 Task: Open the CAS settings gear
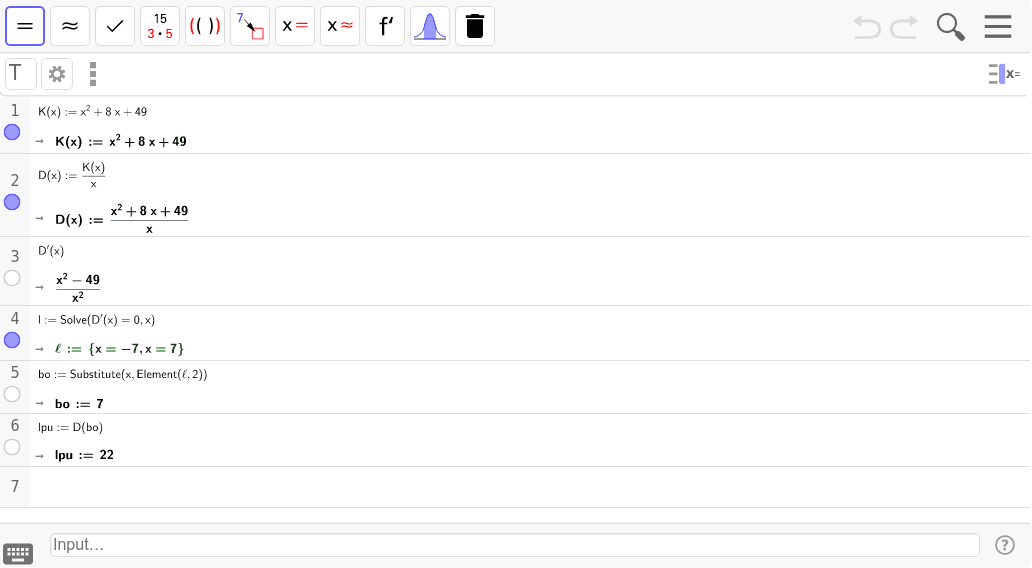57,74
